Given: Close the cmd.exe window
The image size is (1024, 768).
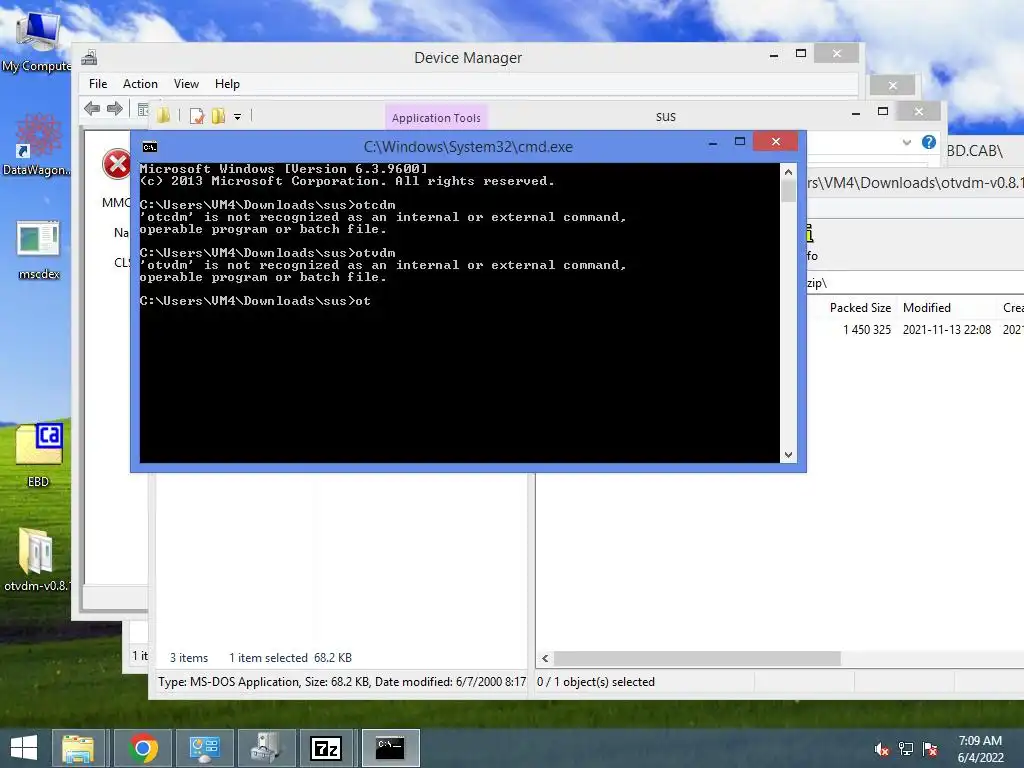Looking at the screenshot, I should (x=775, y=141).
